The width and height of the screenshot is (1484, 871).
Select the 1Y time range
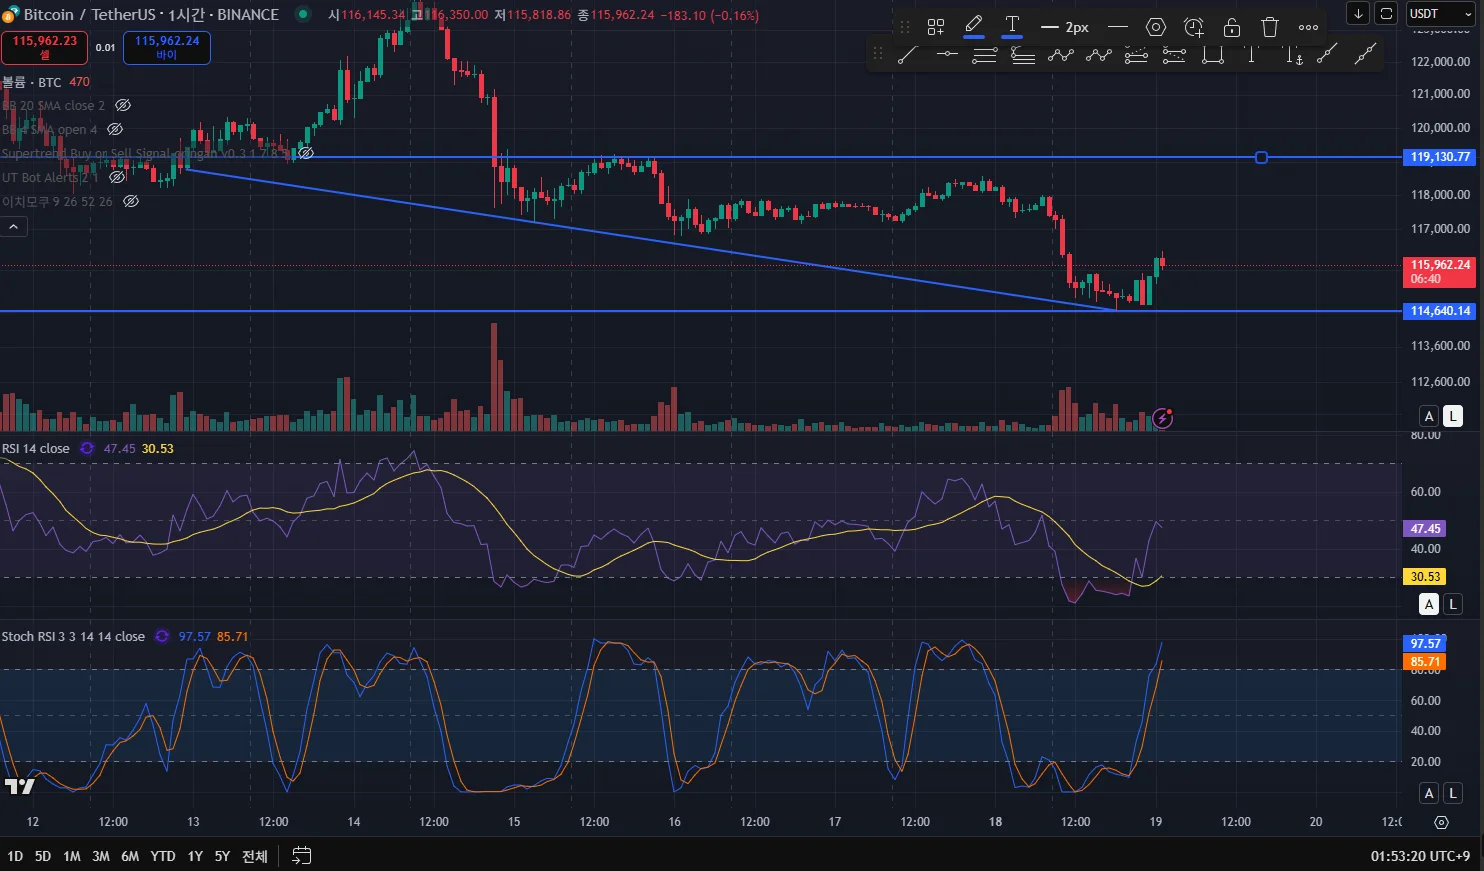(195, 856)
